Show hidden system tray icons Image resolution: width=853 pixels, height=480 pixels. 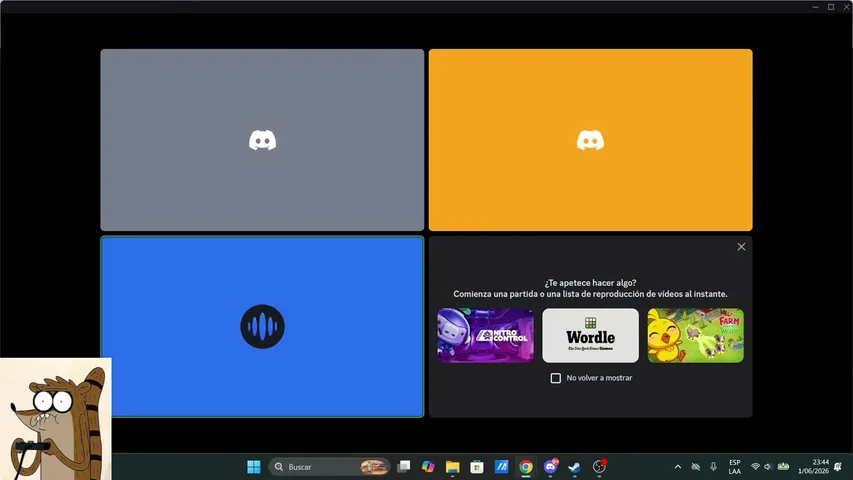tap(678, 466)
